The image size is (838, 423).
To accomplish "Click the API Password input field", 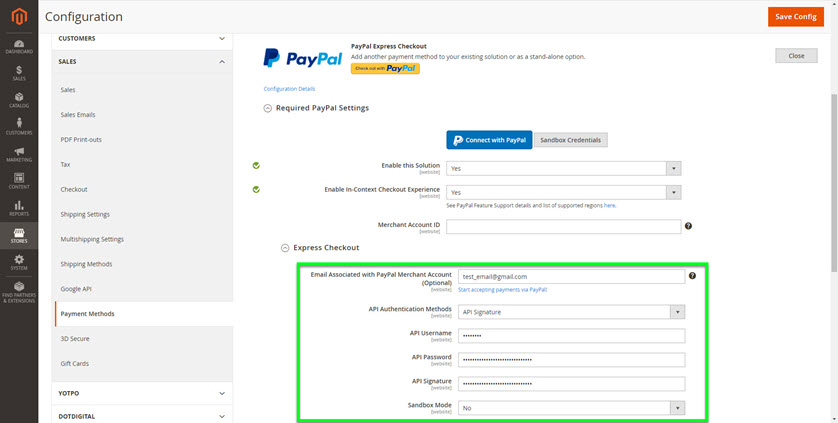I will (571, 360).
